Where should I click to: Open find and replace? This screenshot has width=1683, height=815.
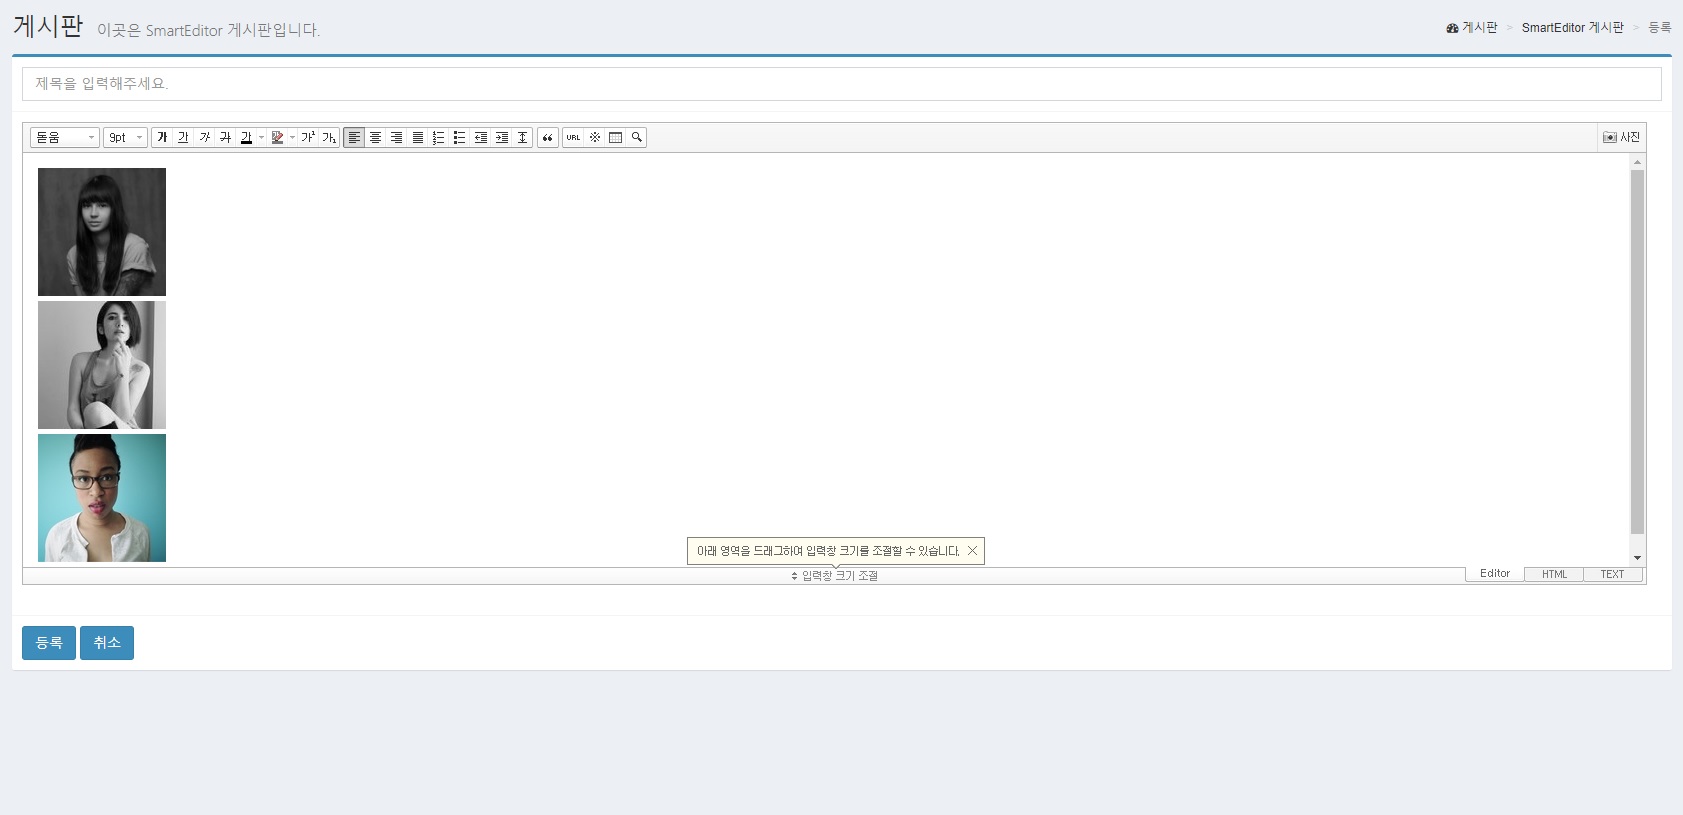(637, 137)
